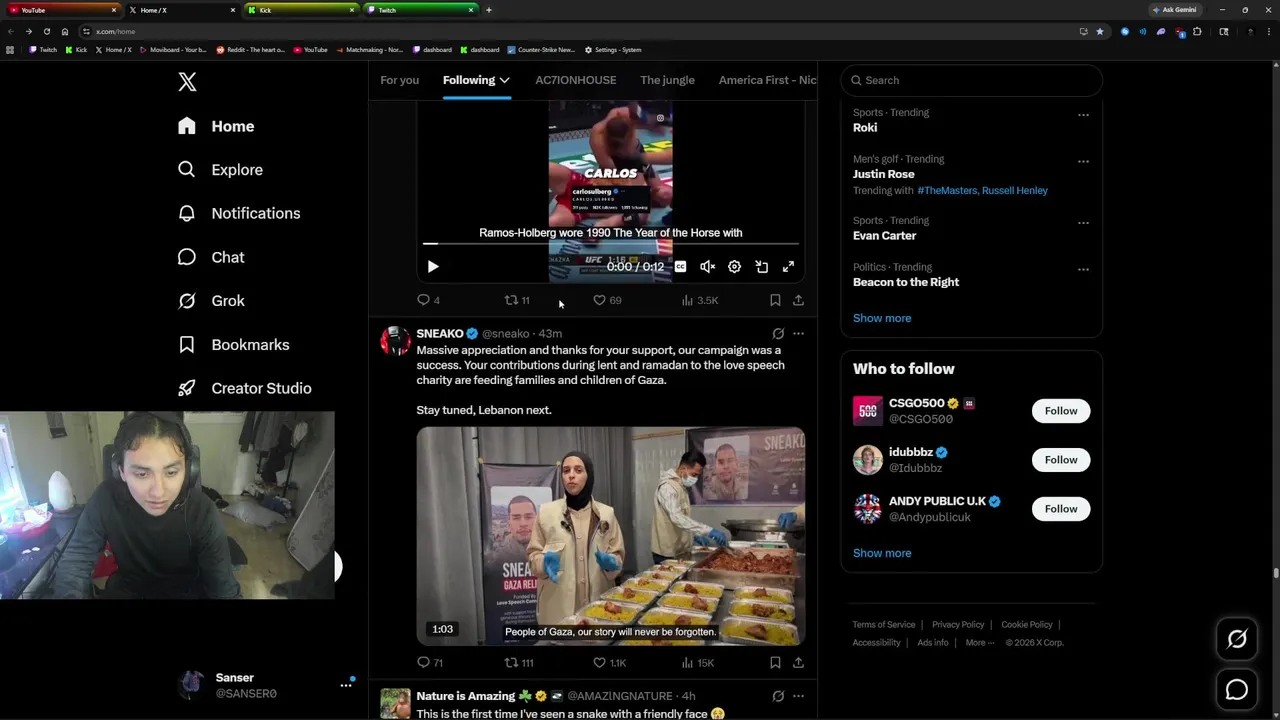Open SNEAKO's profile avatar
This screenshot has width=1280, height=720.
[x=395, y=341]
